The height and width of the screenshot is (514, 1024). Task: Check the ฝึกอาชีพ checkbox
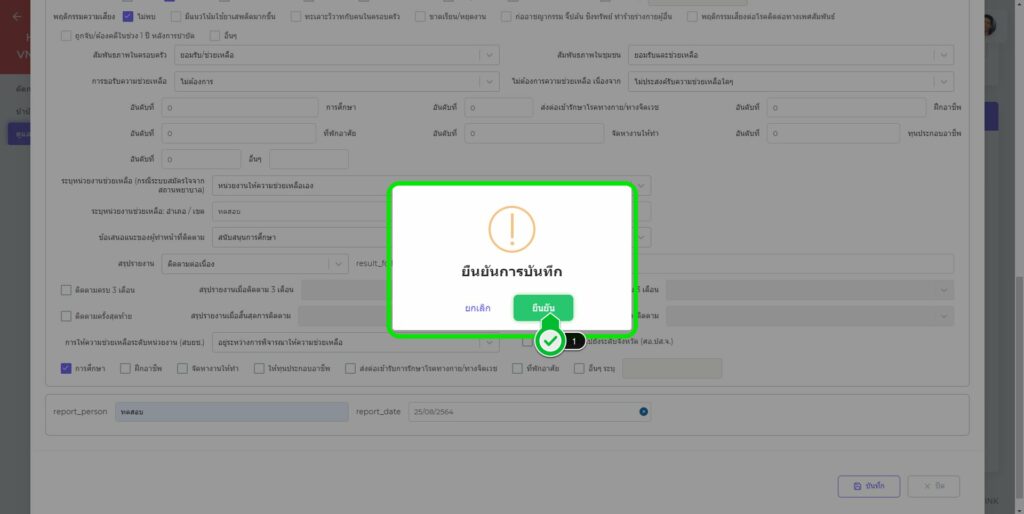[124, 368]
